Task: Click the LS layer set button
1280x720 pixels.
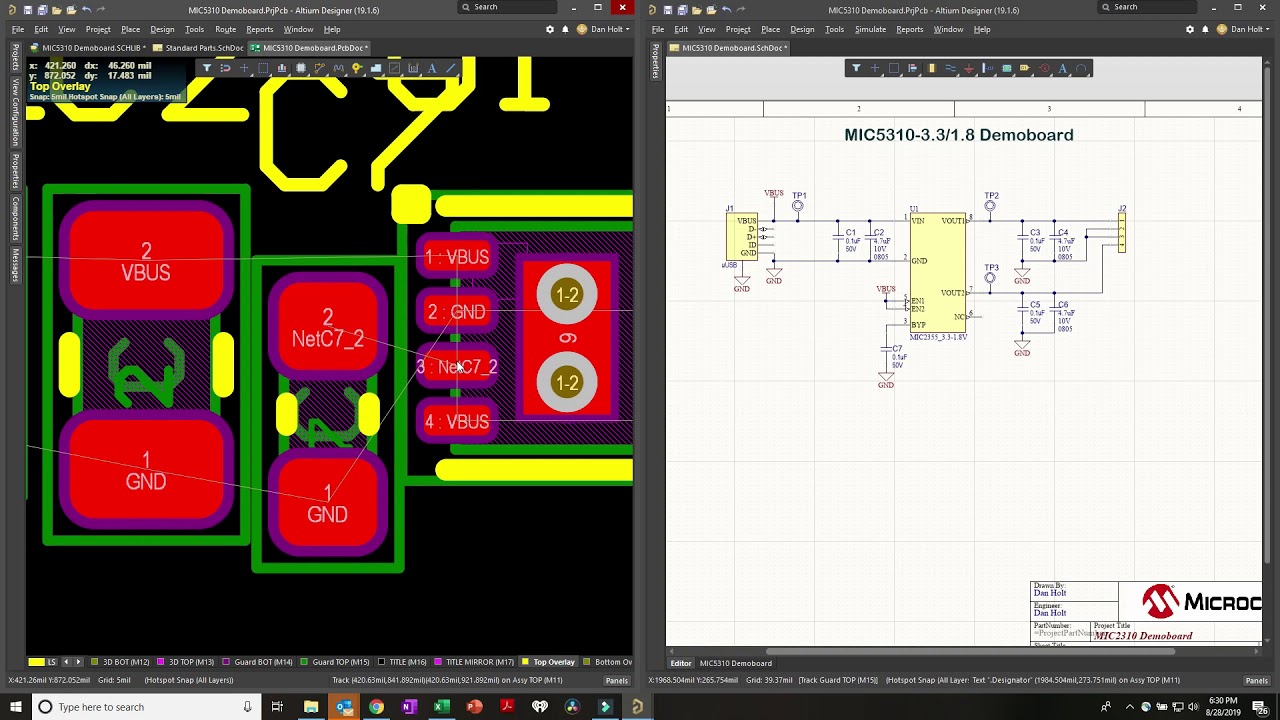Action: point(52,662)
